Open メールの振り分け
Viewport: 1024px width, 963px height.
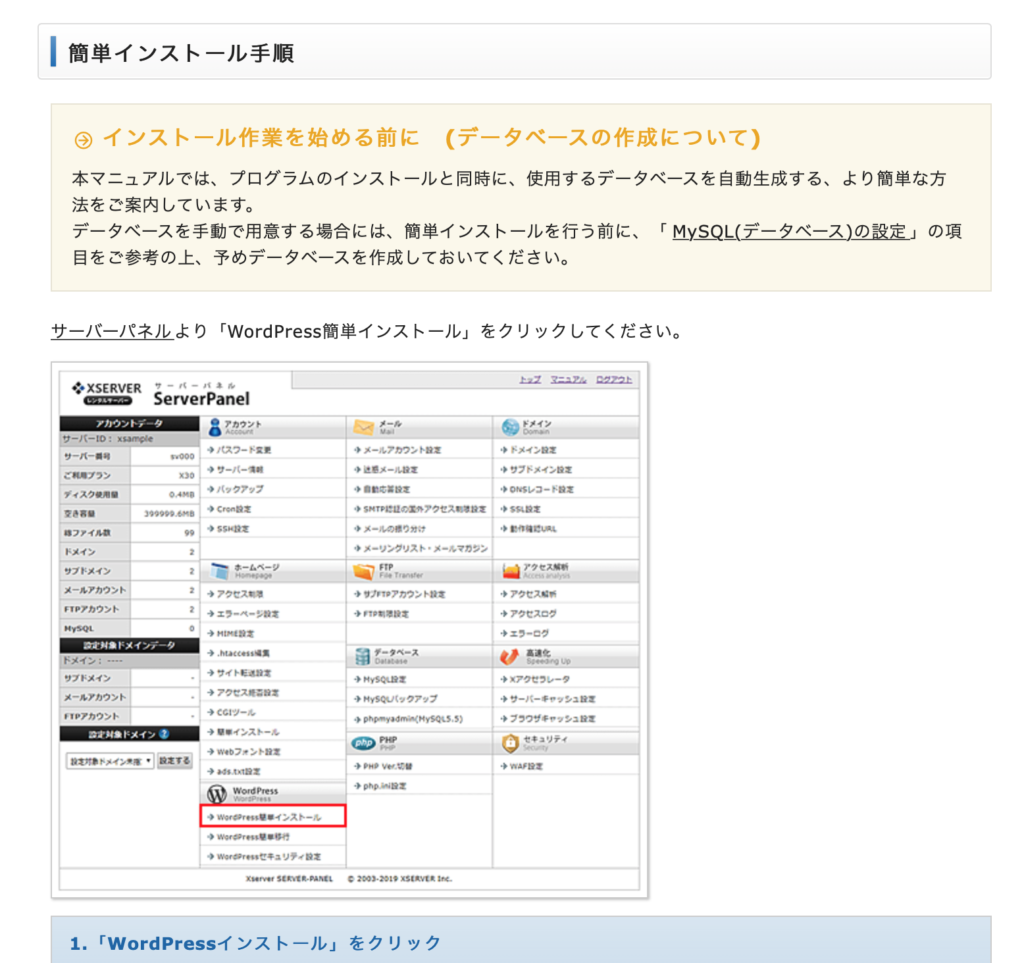(394, 529)
